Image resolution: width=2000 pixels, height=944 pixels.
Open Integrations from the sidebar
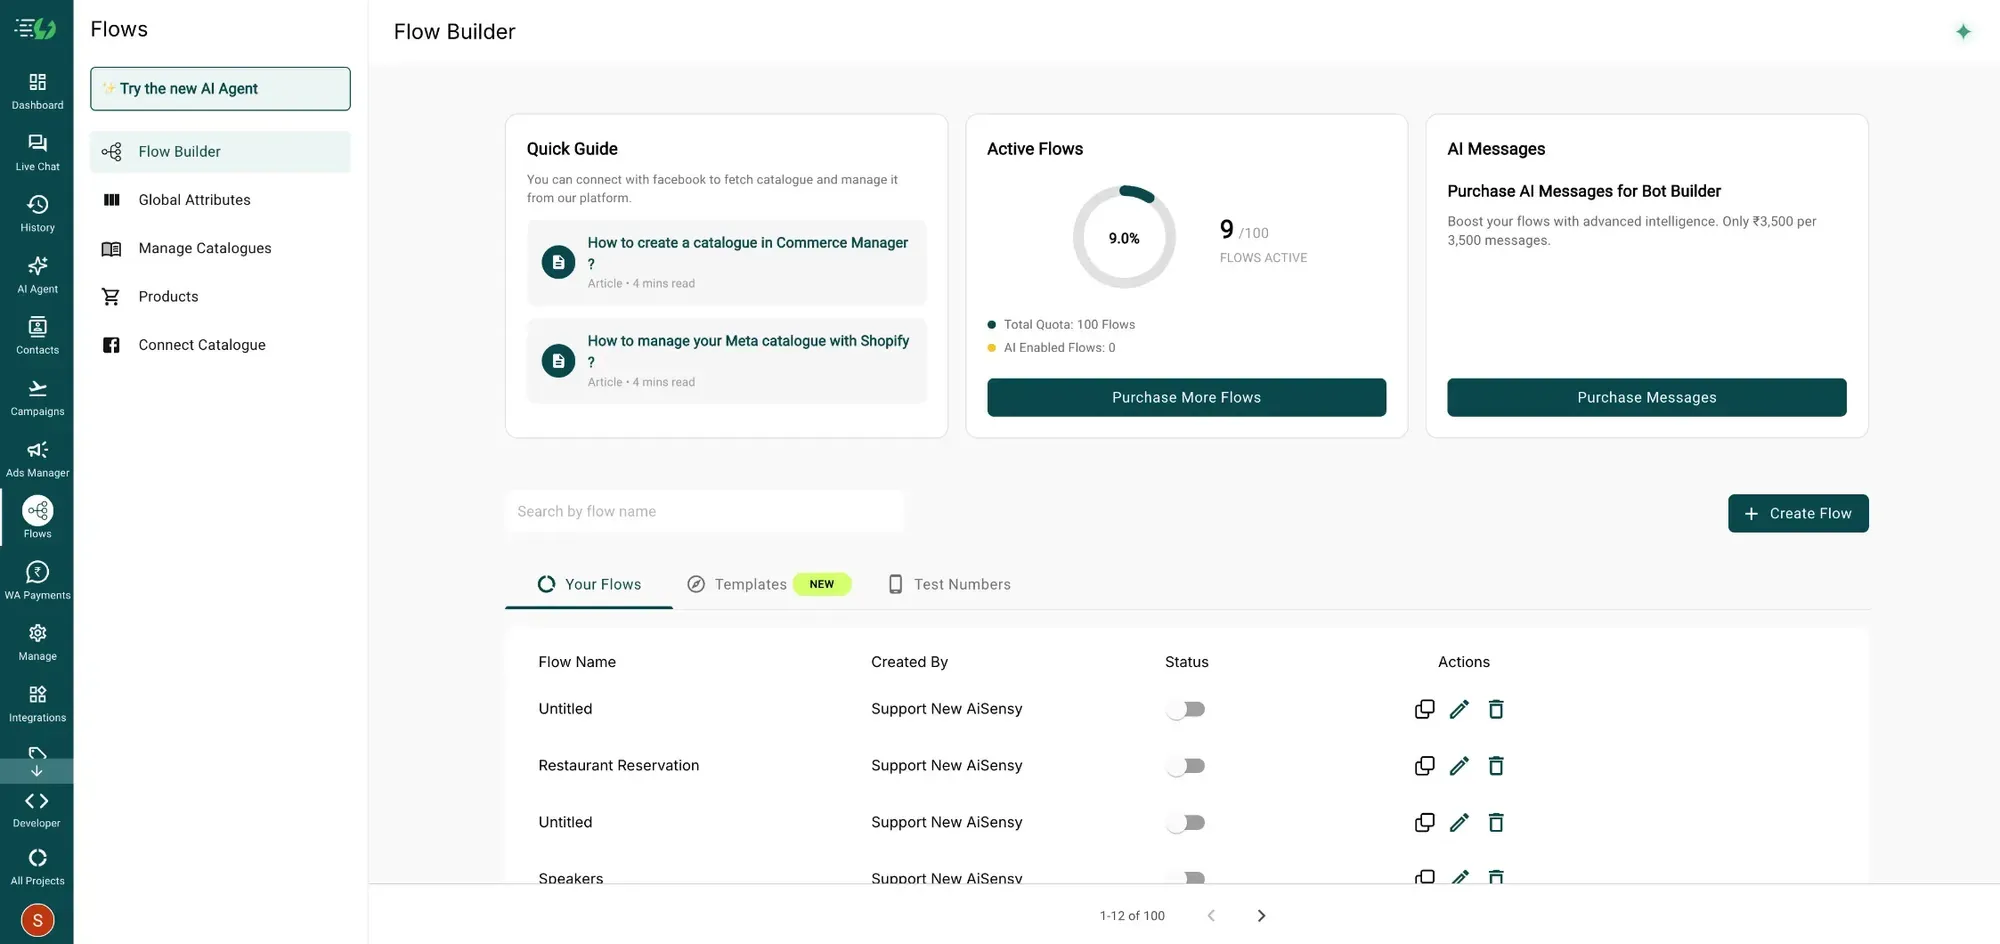click(x=37, y=703)
